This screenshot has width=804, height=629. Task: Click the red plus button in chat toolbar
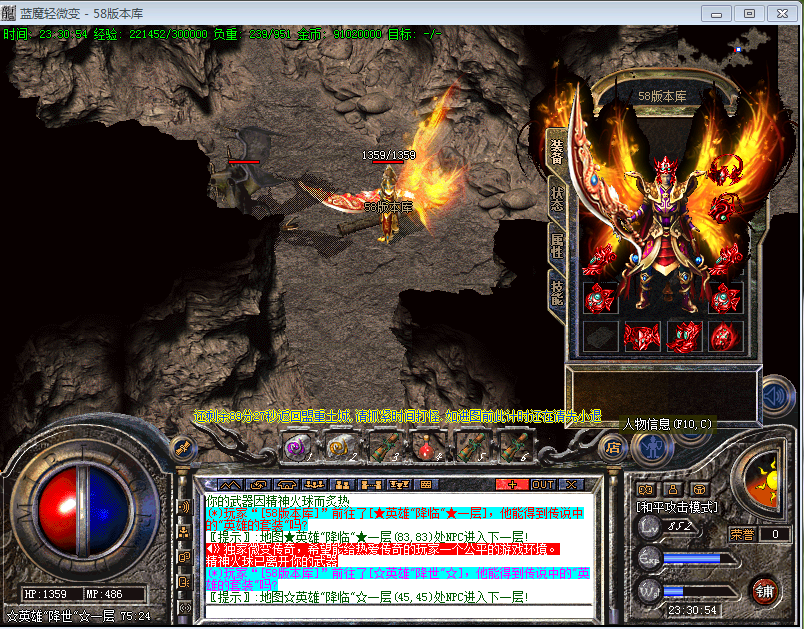[x=512, y=484]
